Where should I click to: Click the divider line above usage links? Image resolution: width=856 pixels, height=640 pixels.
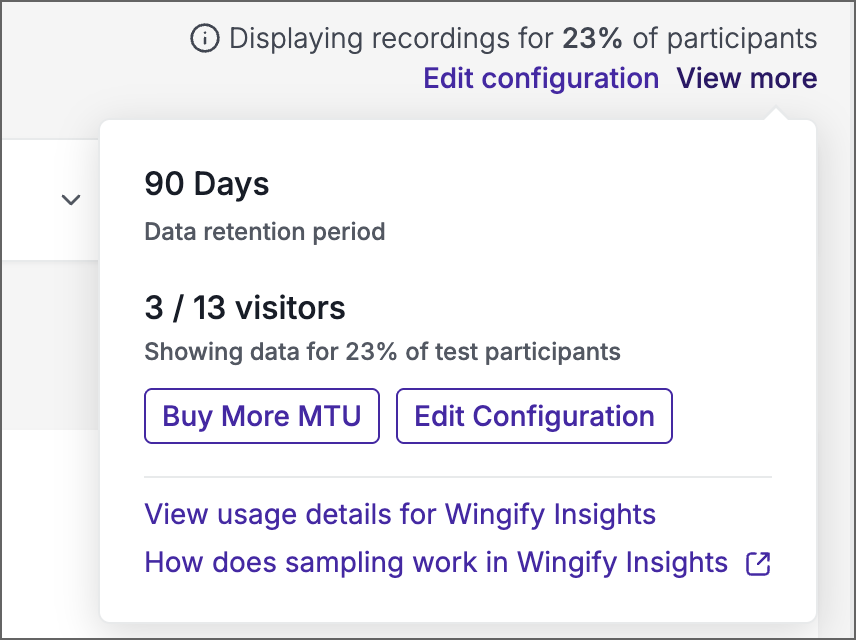point(458,477)
